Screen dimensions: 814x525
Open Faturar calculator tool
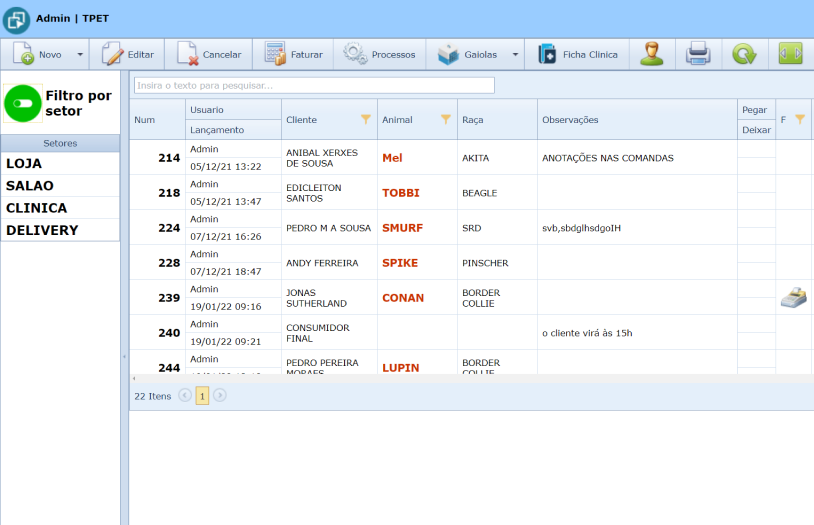pyautogui.click(x=293, y=54)
